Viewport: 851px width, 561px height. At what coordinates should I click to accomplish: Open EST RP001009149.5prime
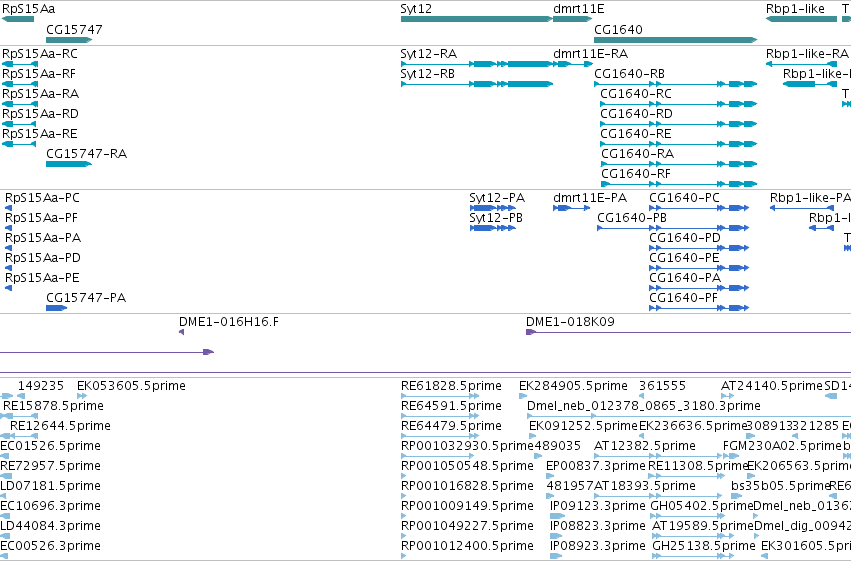coord(467,507)
